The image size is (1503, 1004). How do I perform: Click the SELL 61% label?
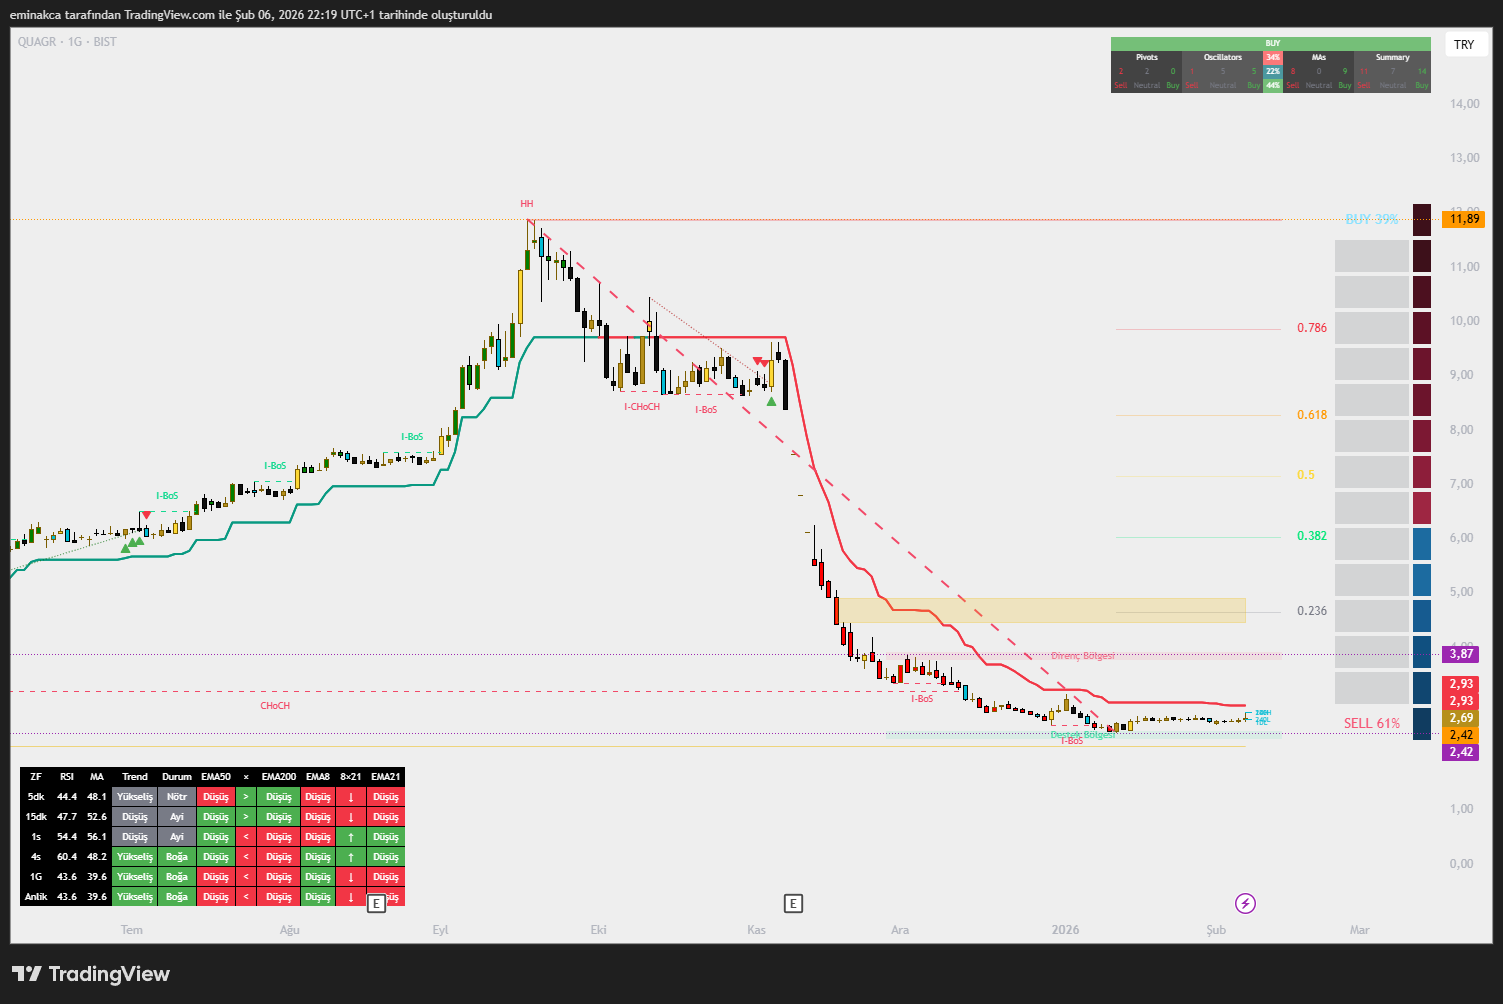pyautogui.click(x=1371, y=723)
